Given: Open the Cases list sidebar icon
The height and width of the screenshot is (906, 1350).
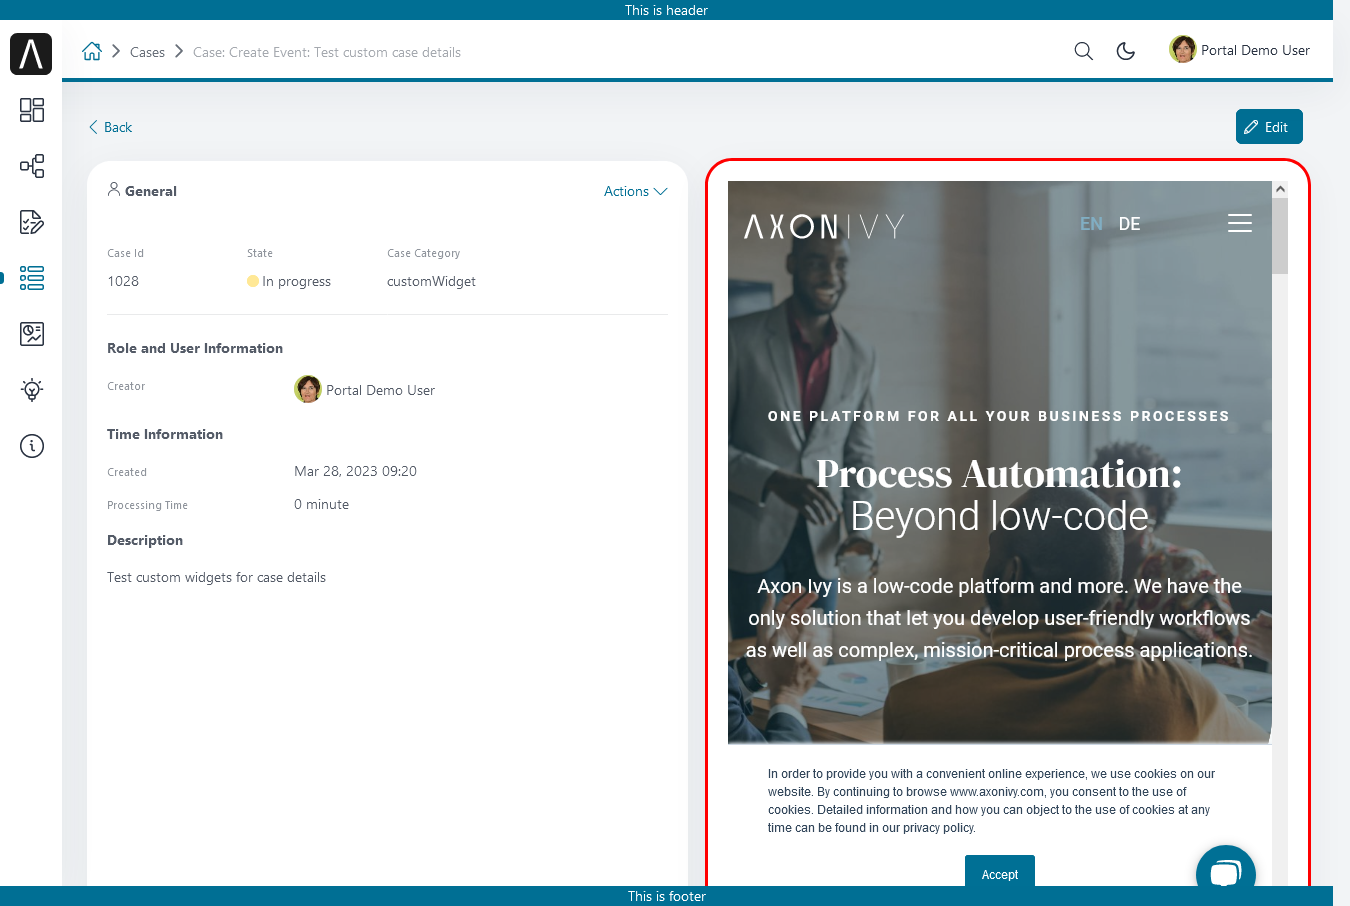Looking at the screenshot, I should pyautogui.click(x=32, y=278).
